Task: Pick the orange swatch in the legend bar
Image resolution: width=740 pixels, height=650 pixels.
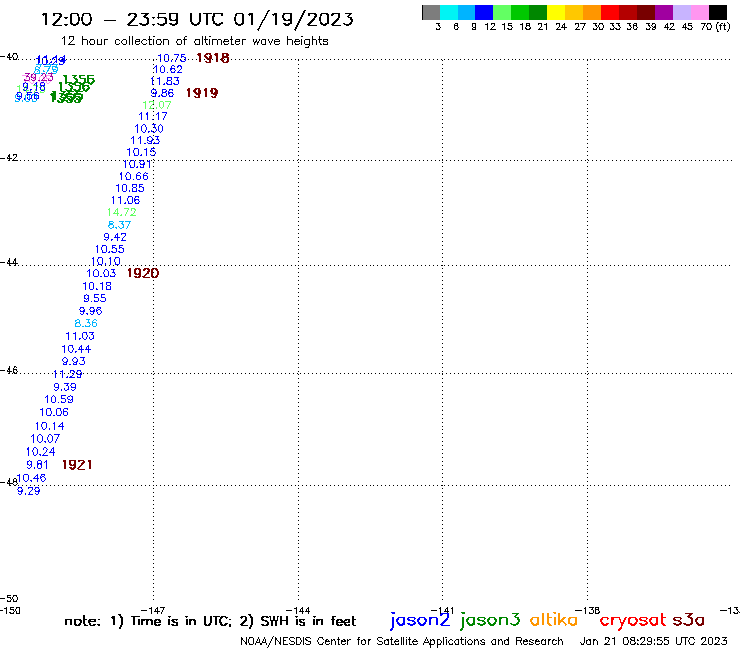Action: coord(592,12)
